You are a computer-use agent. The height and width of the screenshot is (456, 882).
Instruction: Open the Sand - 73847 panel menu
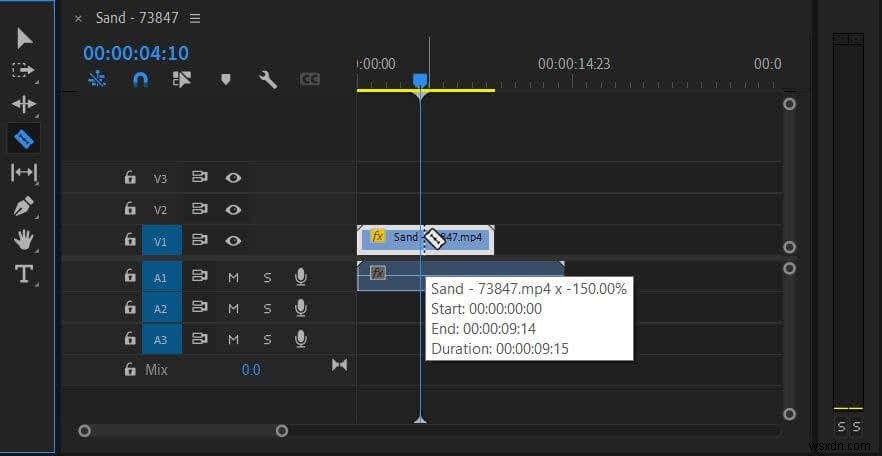pyautogui.click(x=195, y=18)
